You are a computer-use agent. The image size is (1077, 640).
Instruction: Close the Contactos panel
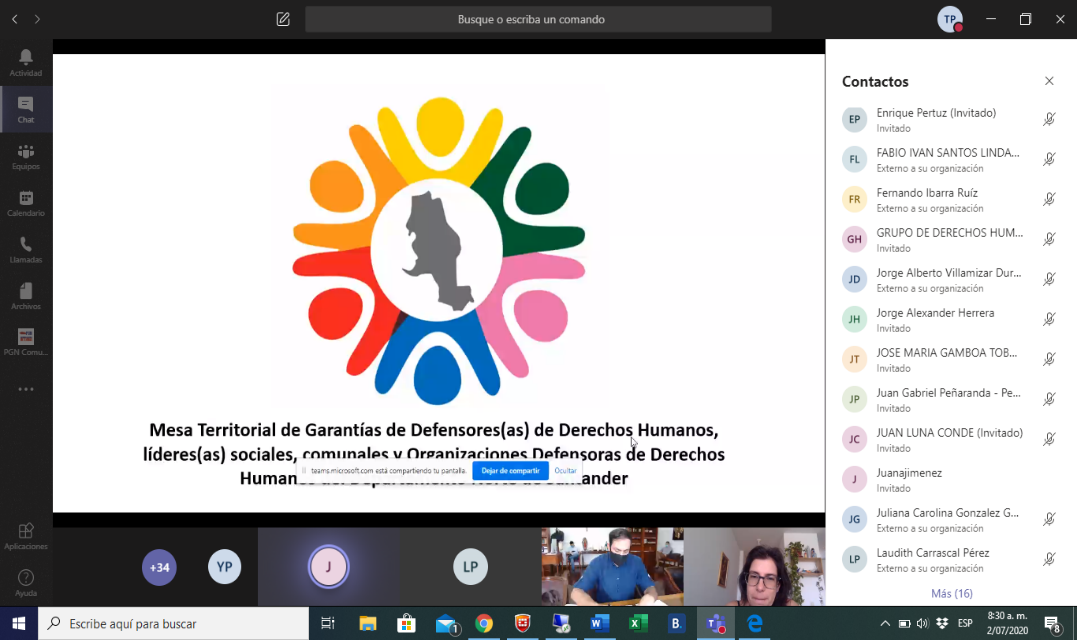(x=1049, y=81)
